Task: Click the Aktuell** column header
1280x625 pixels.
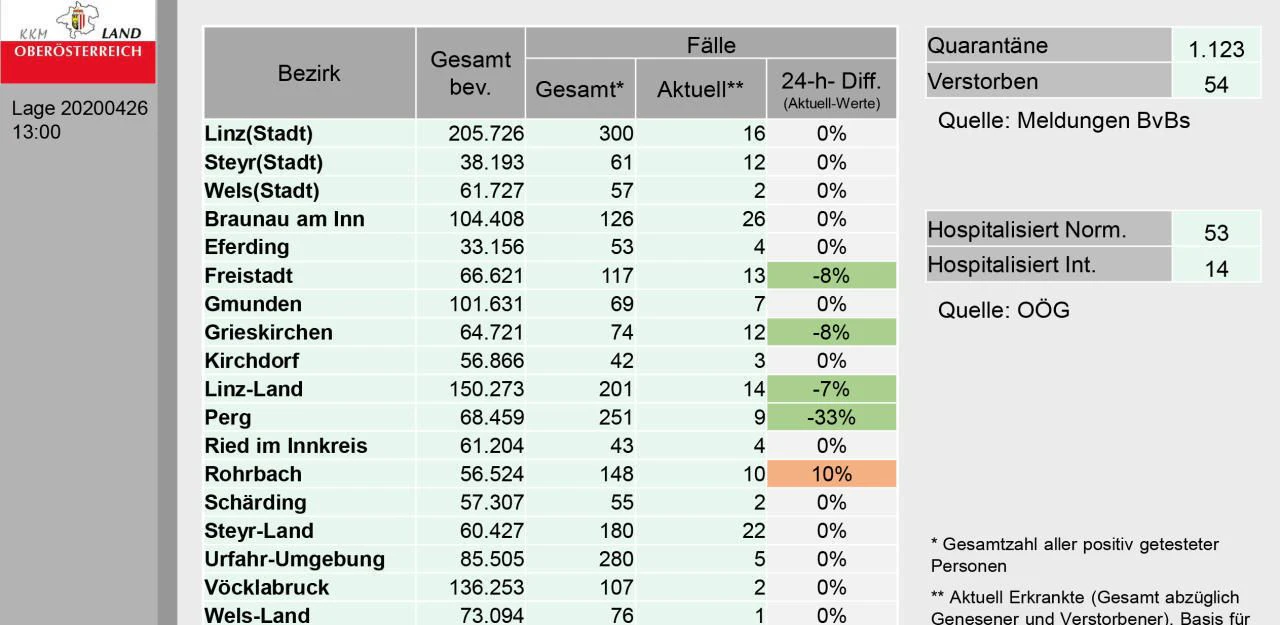Action: pos(700,89)
